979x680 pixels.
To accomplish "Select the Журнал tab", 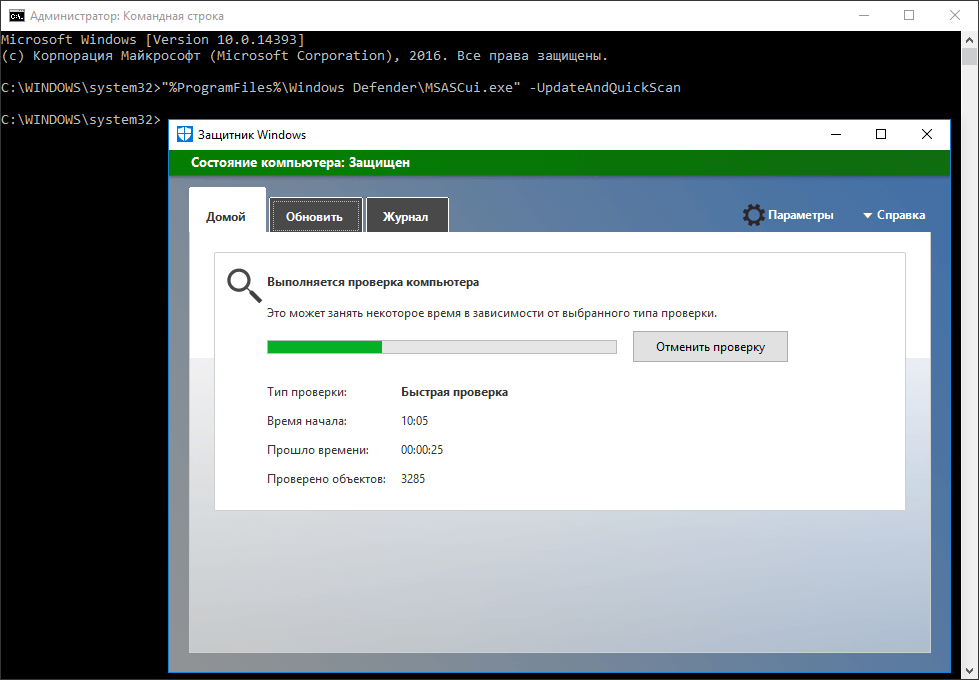I will [405, 217].
